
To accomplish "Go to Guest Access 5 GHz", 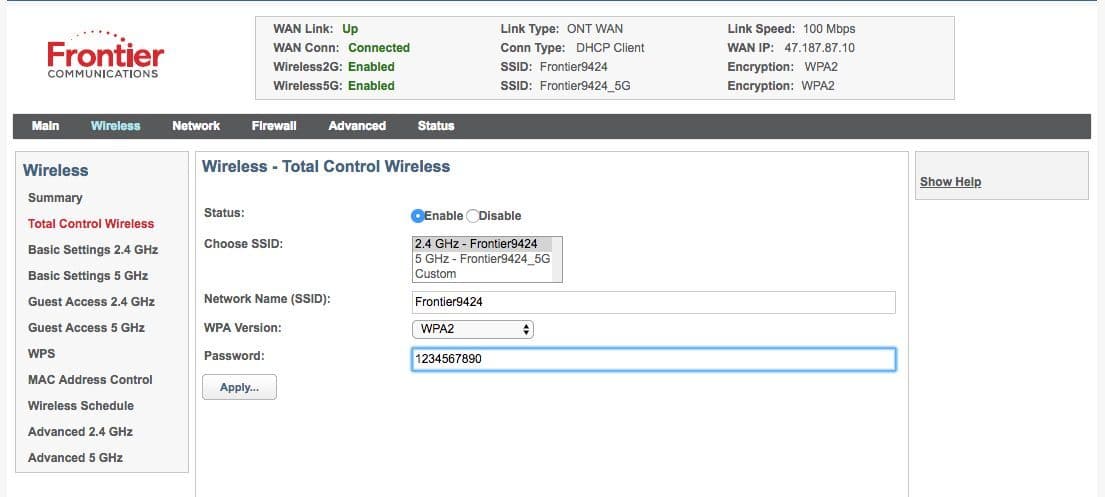I will (x=86, y=328).
